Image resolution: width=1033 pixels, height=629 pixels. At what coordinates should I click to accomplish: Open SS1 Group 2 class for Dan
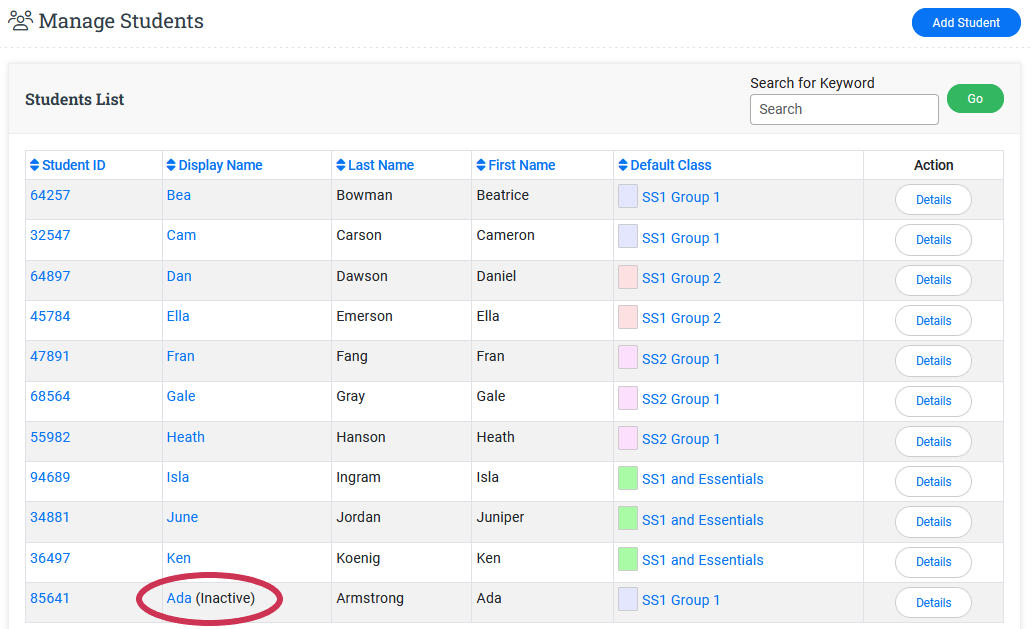point(680,278)
